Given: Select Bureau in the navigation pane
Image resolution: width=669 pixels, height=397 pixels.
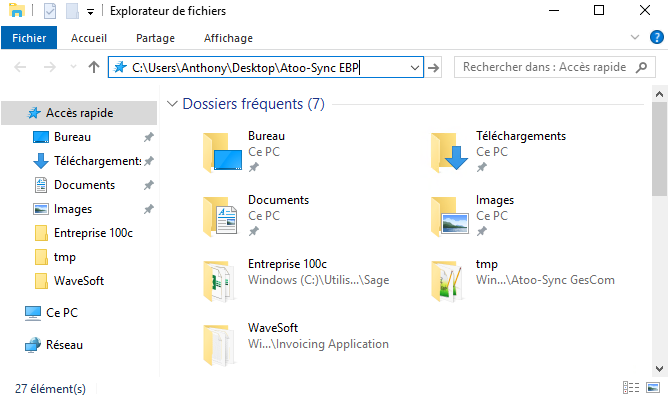Looking at the screenshot, I should pos(73,137).
